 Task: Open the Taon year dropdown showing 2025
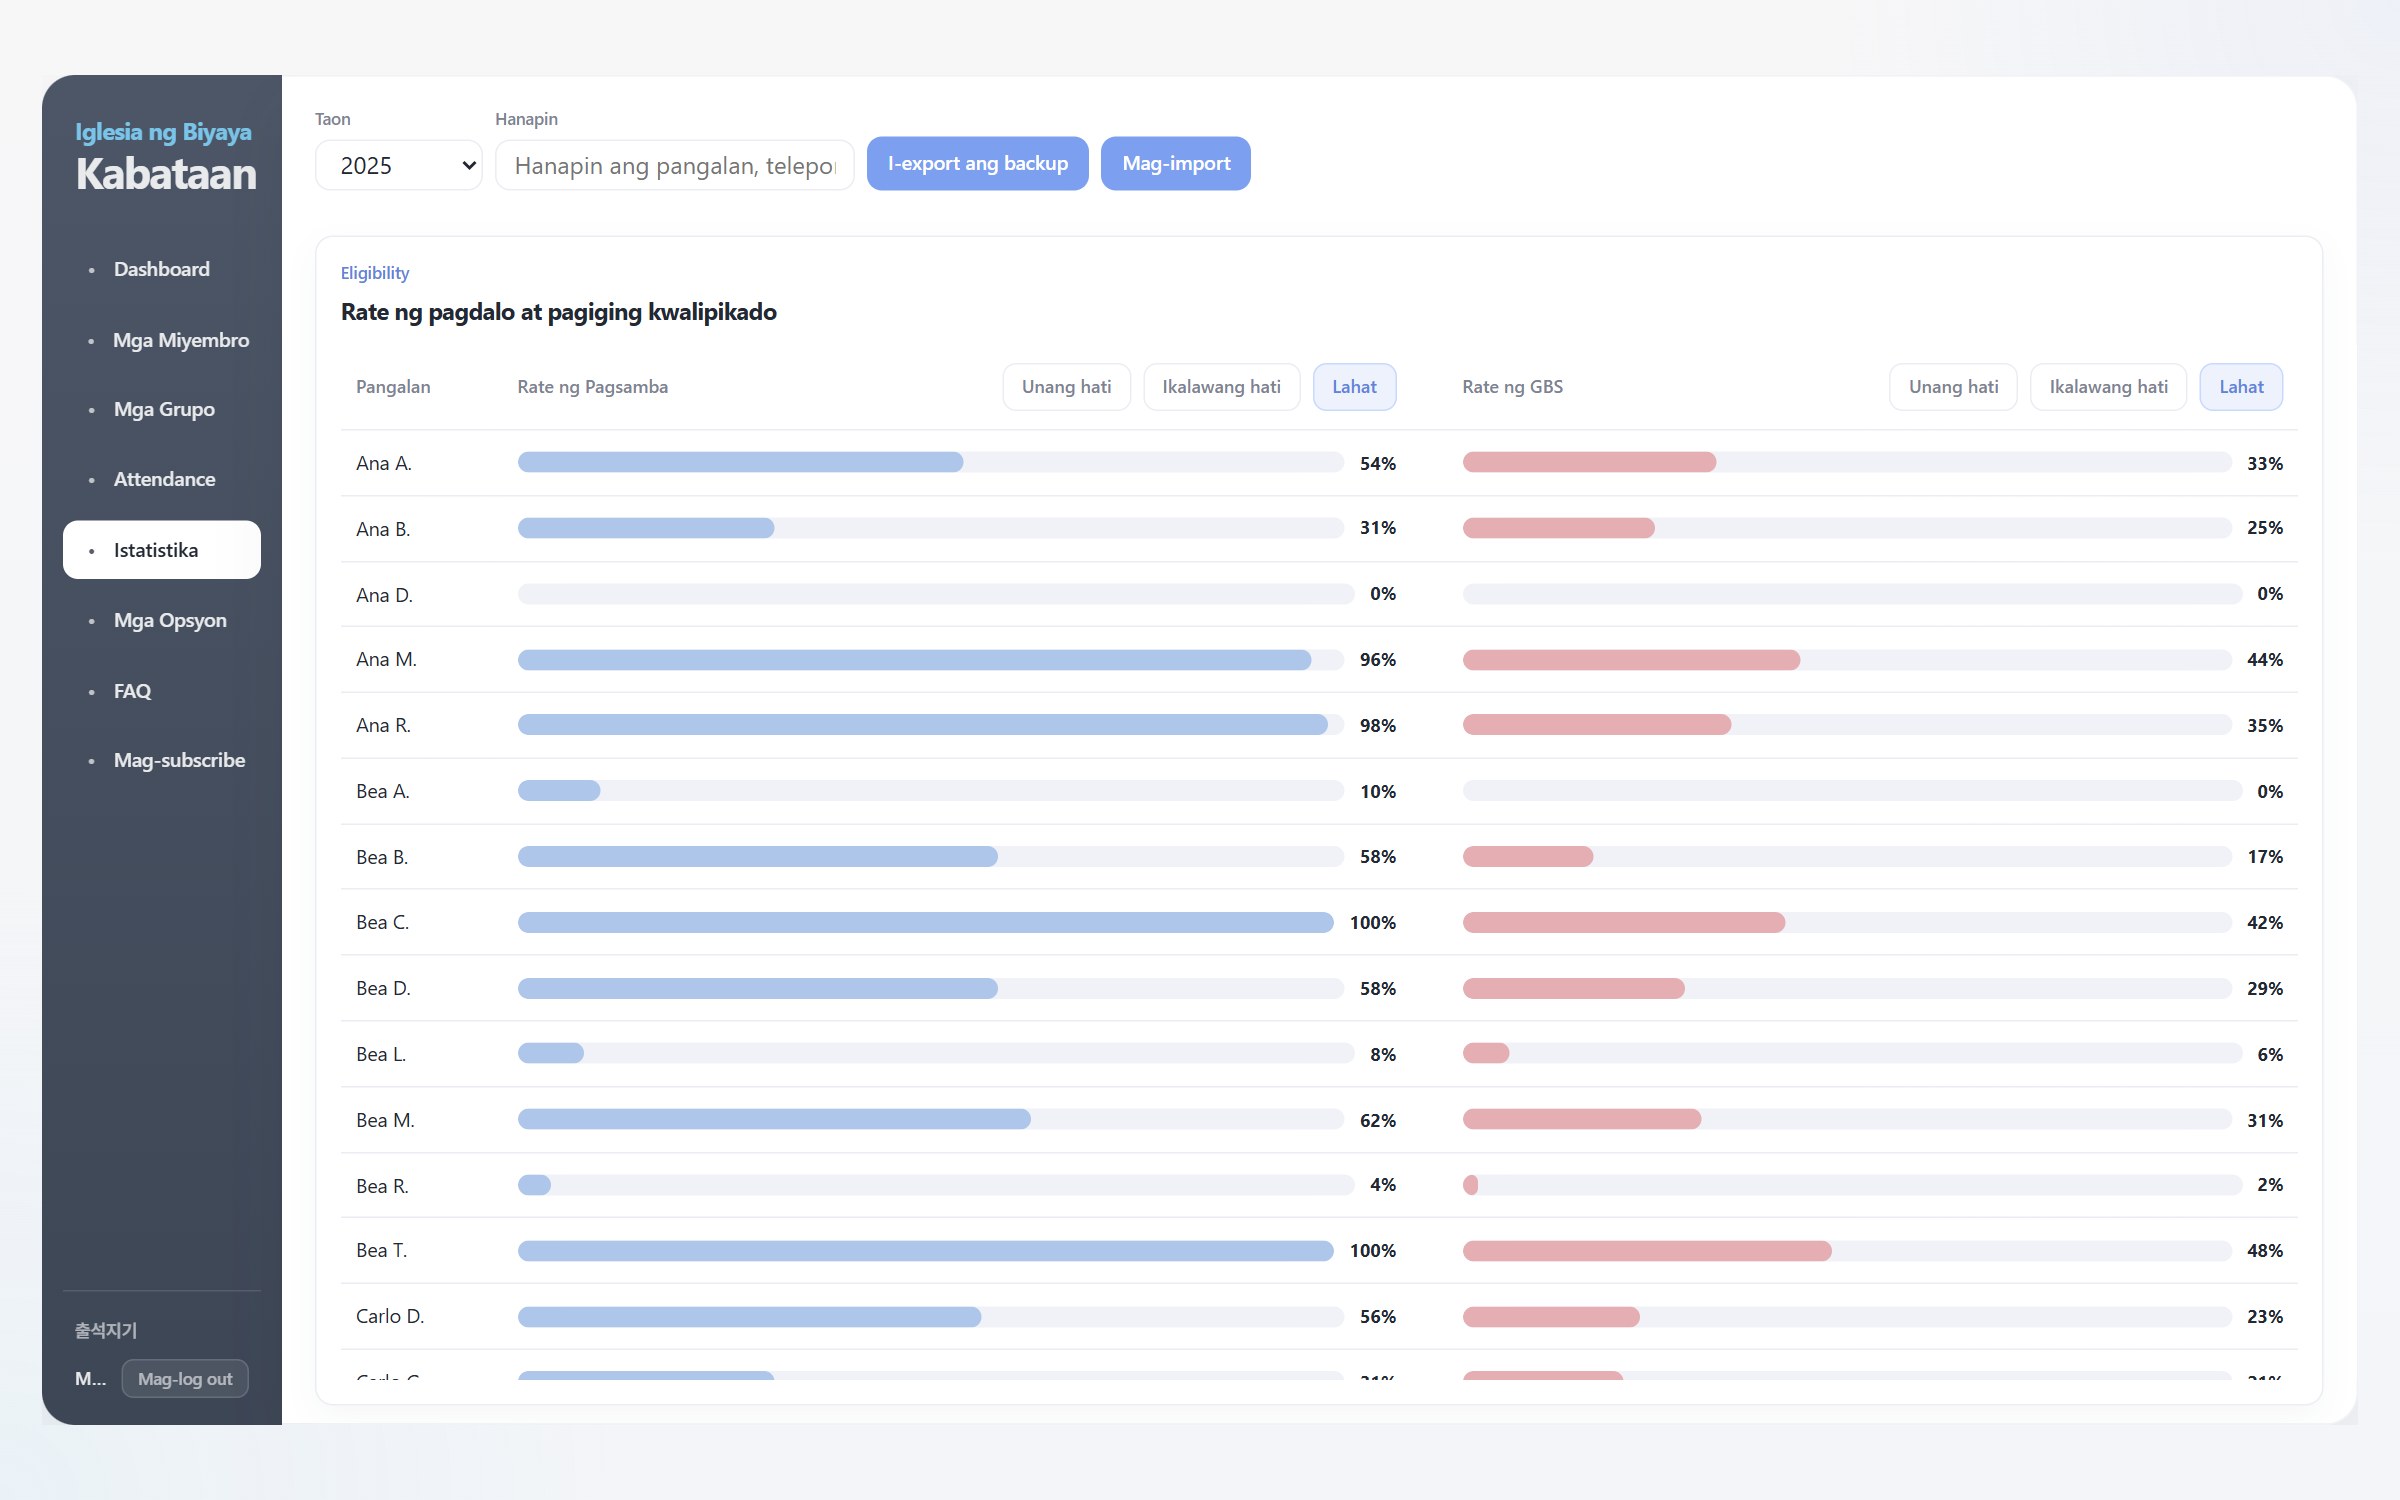(x=398, y=165)
